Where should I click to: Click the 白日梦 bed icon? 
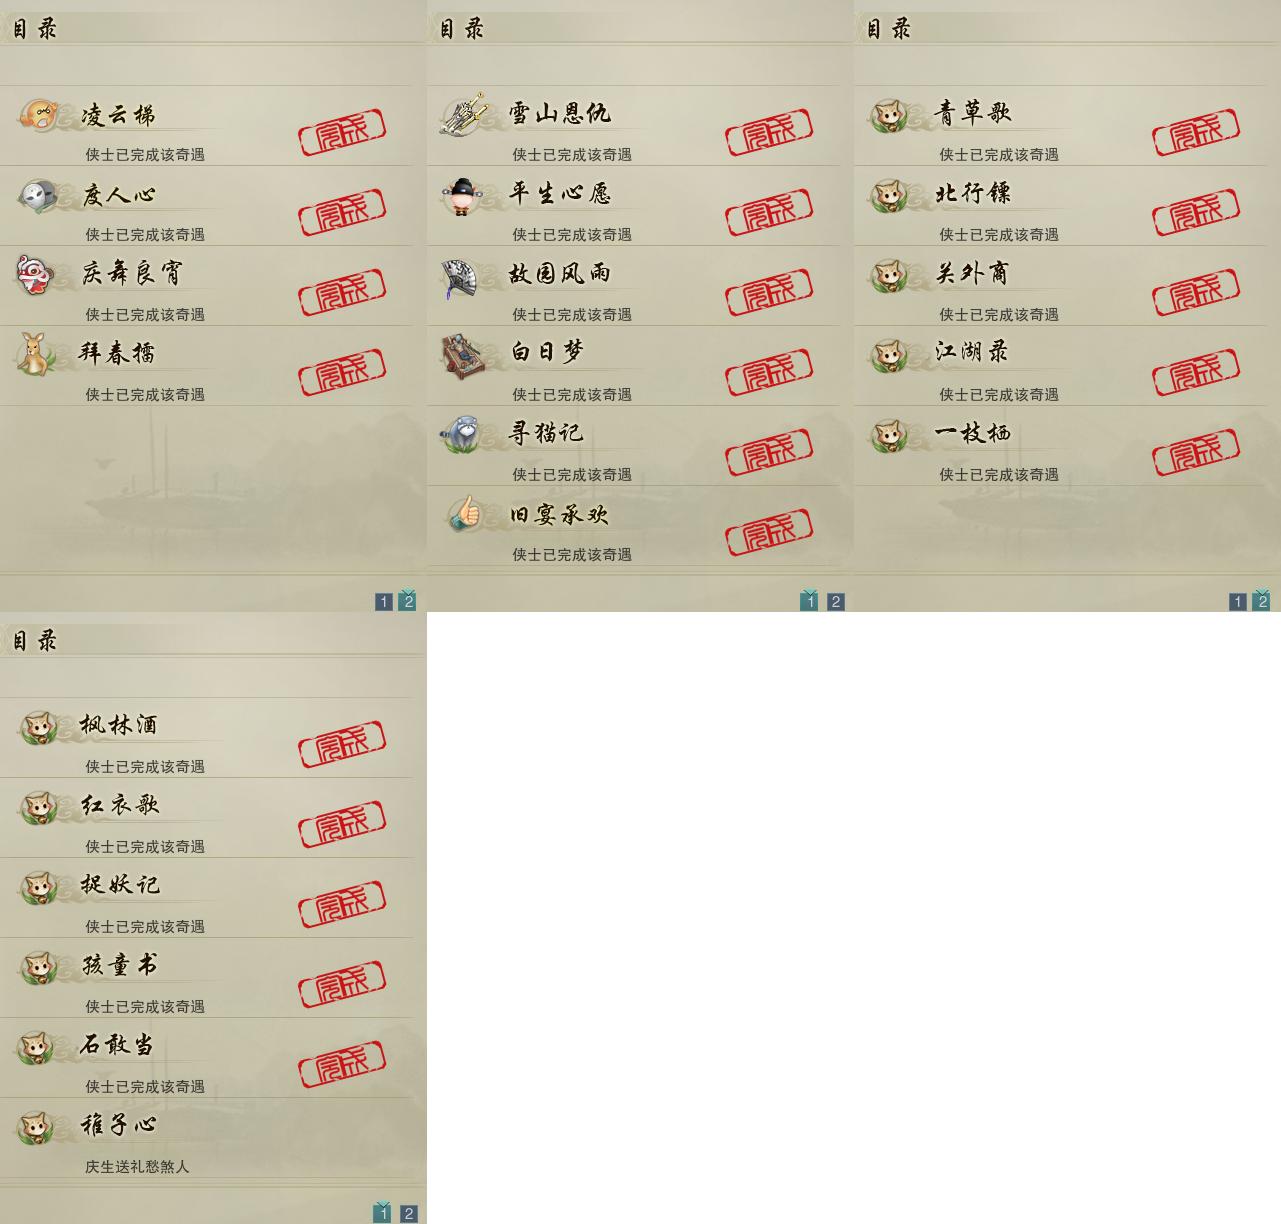click(465, 355)
